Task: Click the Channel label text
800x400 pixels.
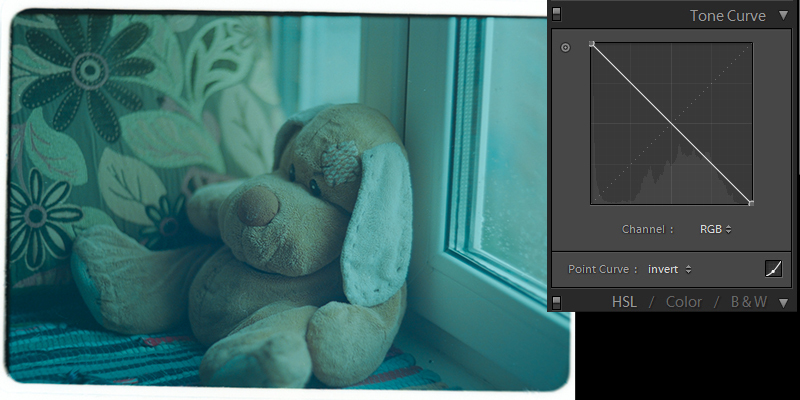Action: [x=647, y=230]
